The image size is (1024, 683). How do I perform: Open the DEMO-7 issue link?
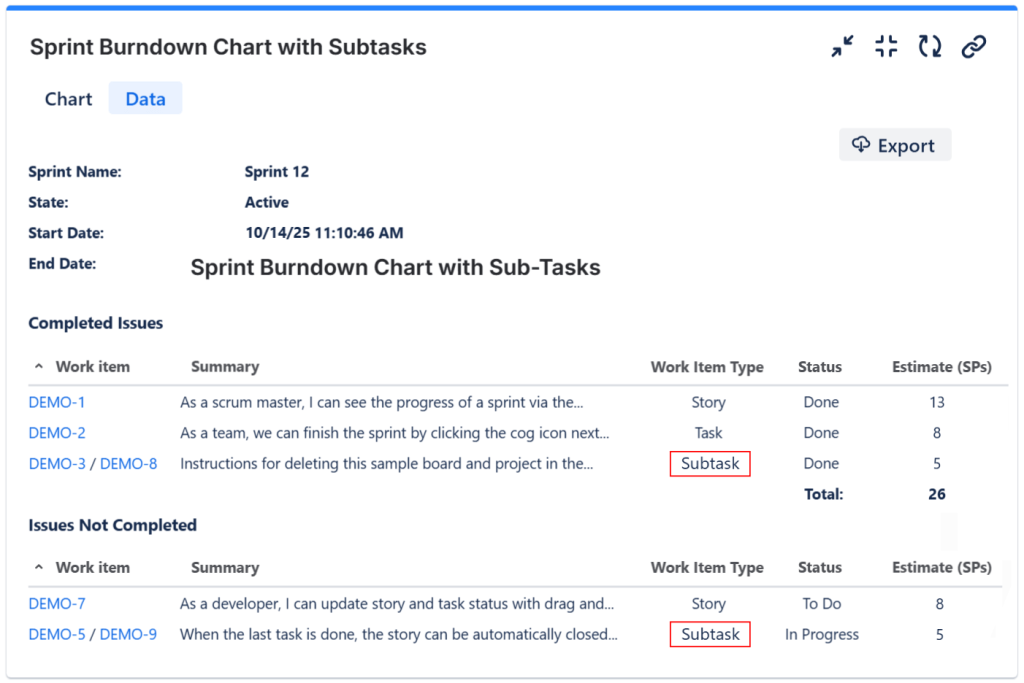[57, 604]
